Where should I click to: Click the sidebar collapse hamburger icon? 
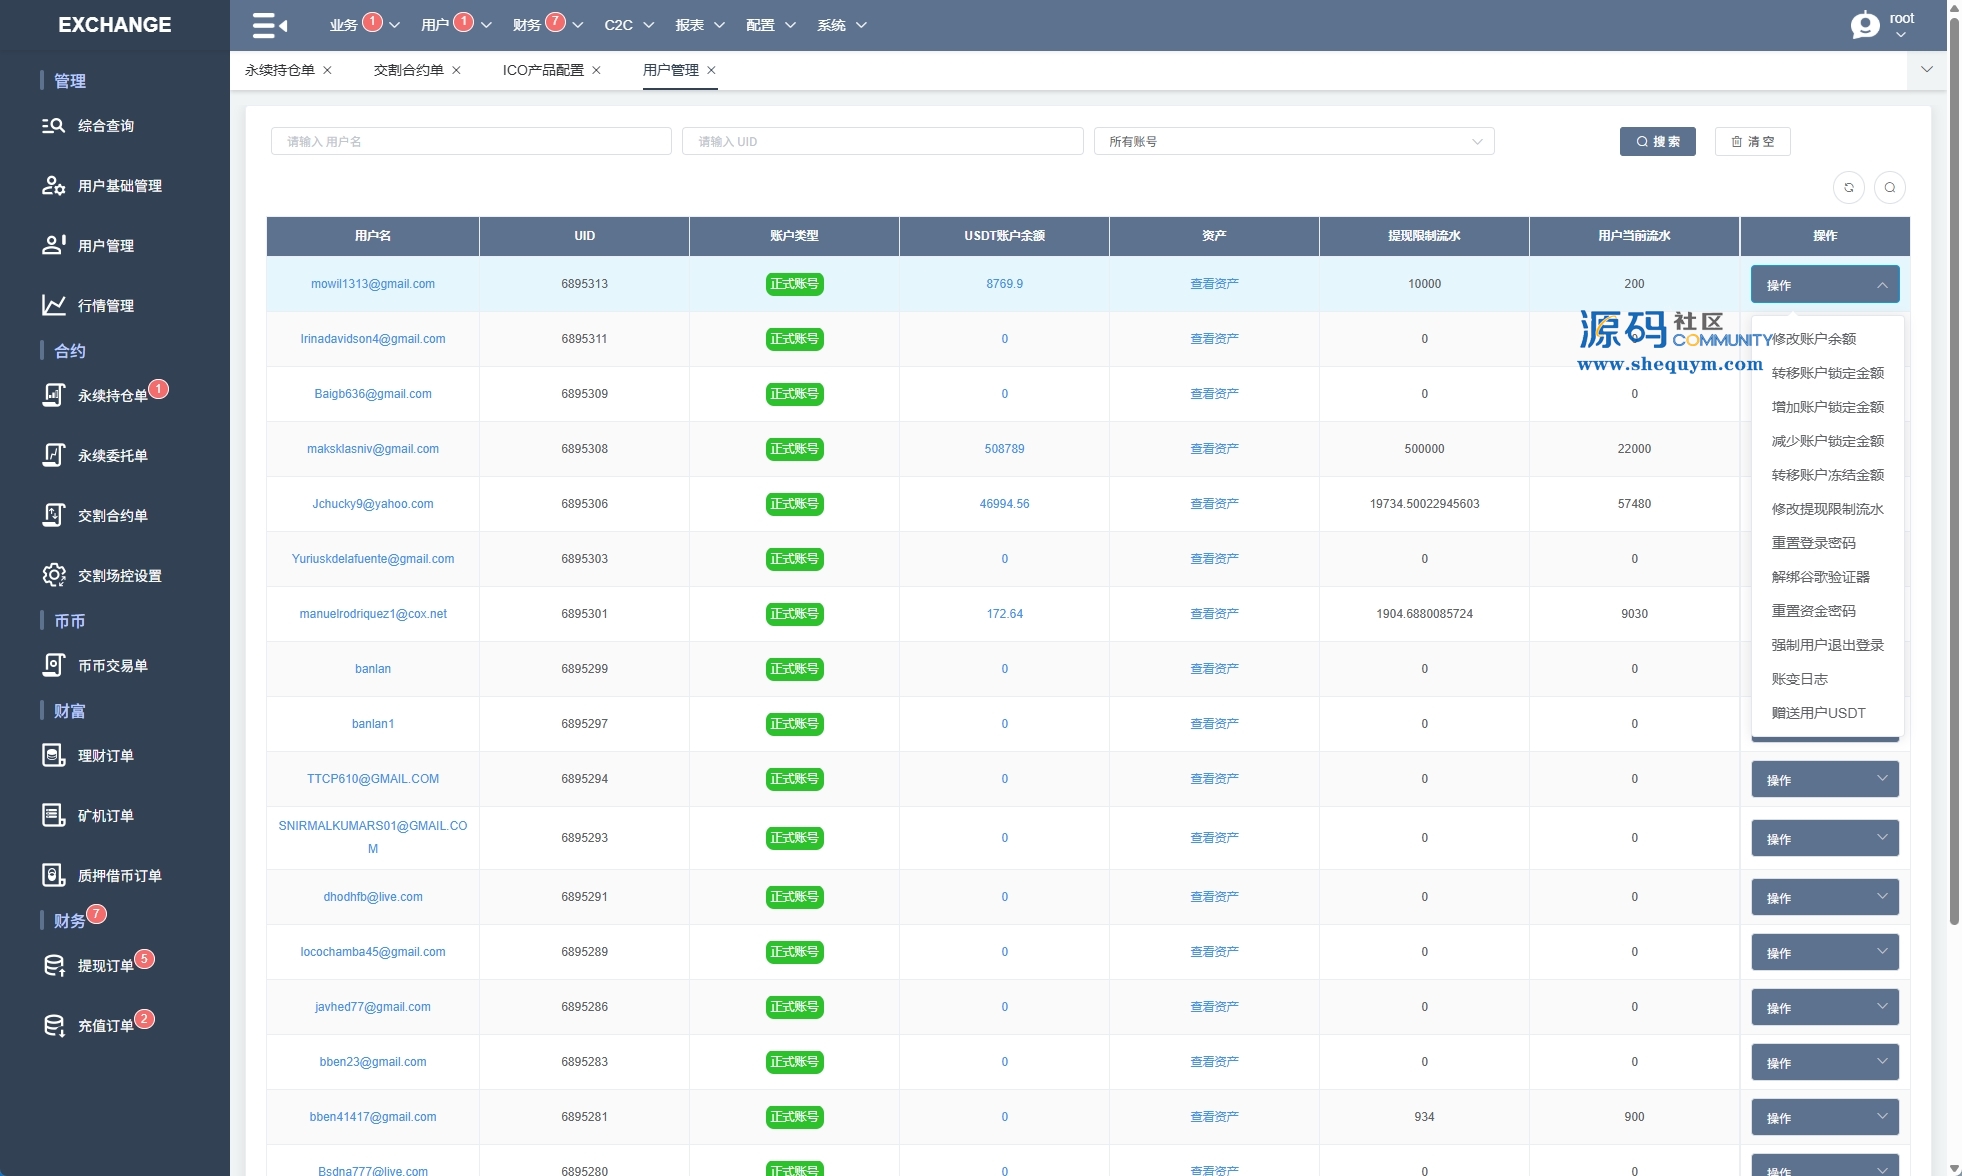[x=269, y=25]
